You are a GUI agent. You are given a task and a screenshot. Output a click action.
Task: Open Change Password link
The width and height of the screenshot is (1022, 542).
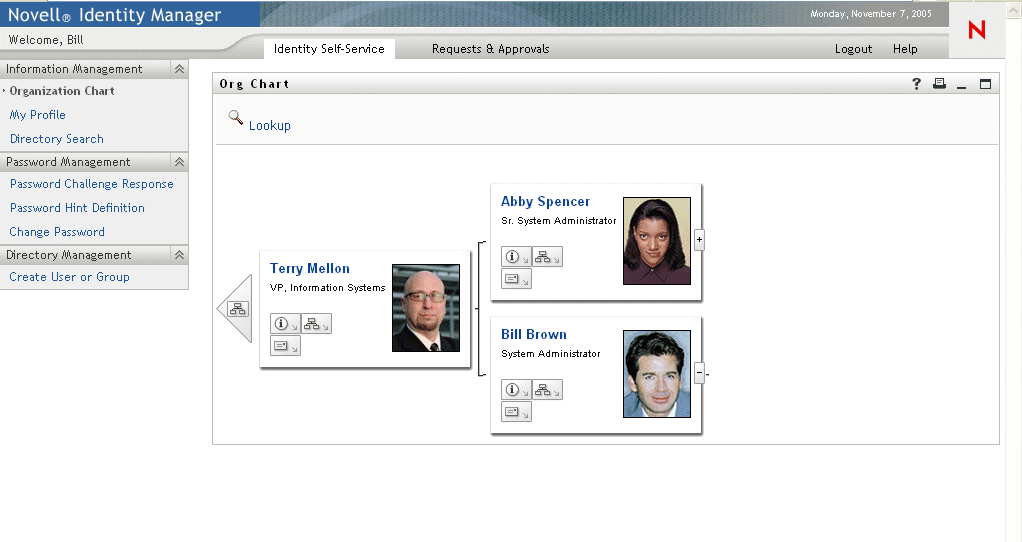(x=57, y=232)
